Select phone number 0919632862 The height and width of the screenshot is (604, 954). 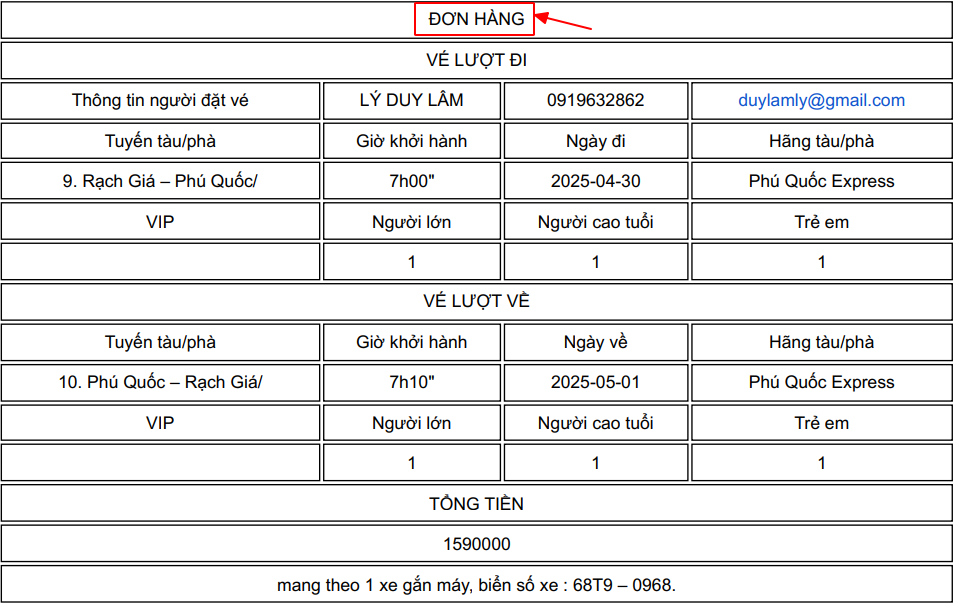(x=595, y=100)
